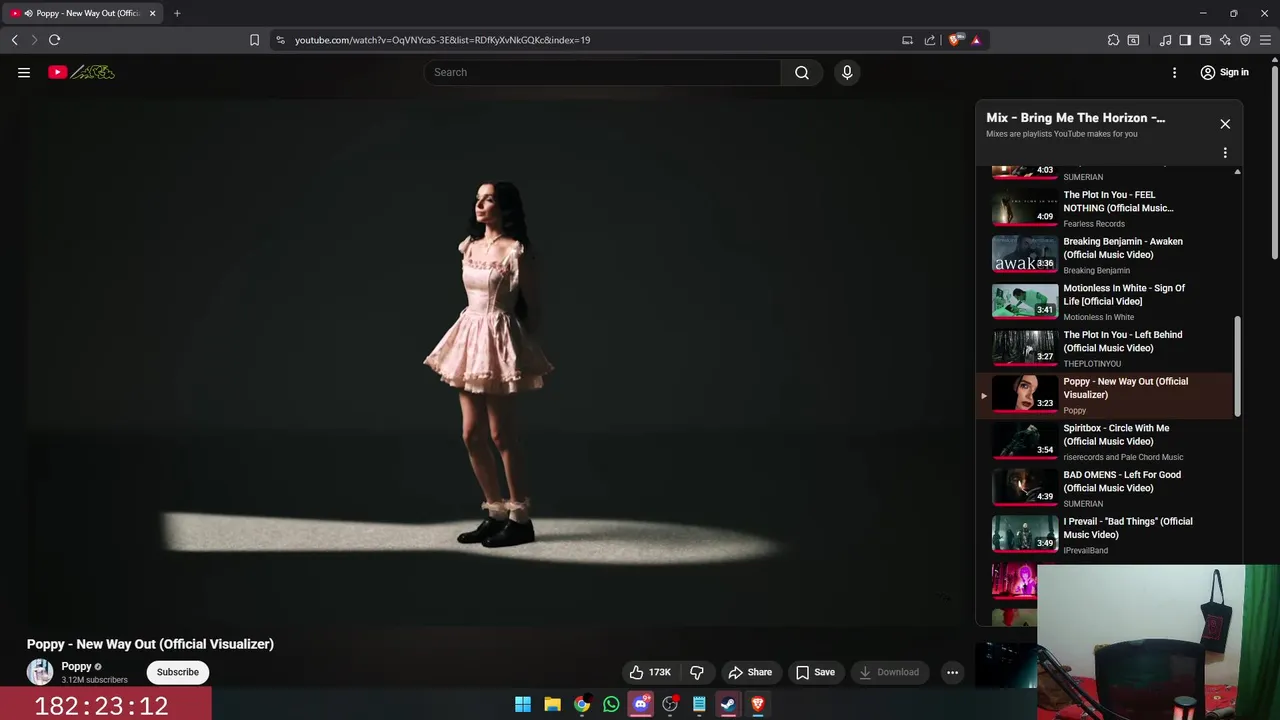Open Brave VPN shield icon
The image size is (1280, 720).
pos(1245,40)
